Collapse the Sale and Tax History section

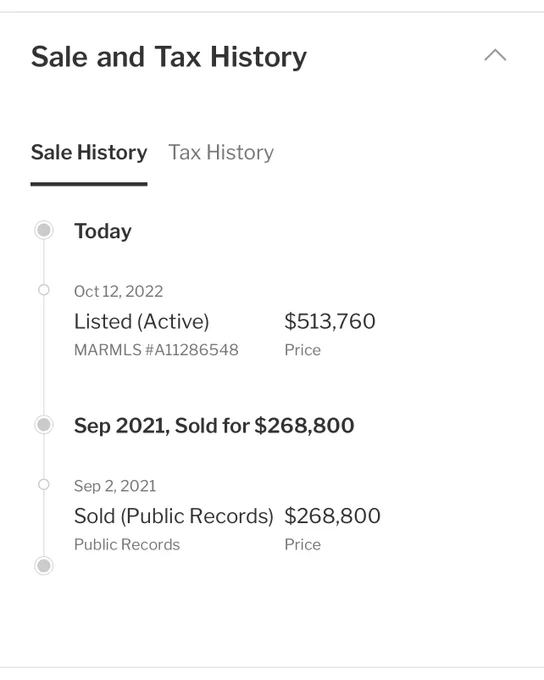495,56
